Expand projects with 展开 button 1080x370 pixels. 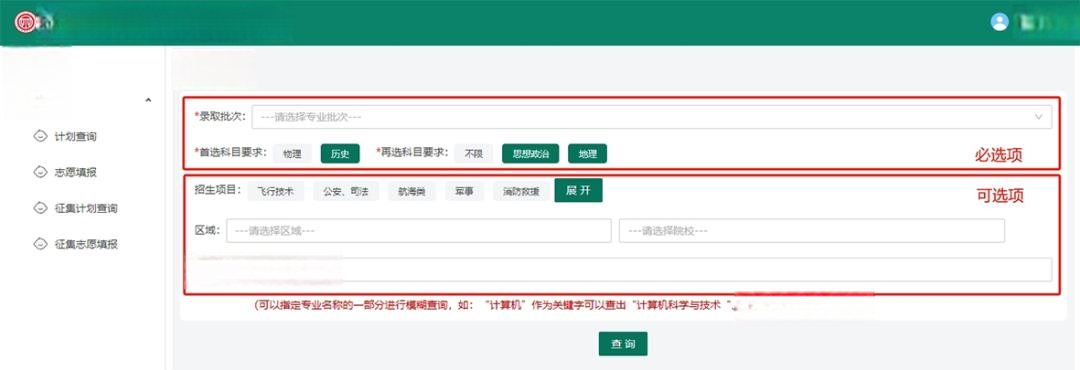click(579, 191)
